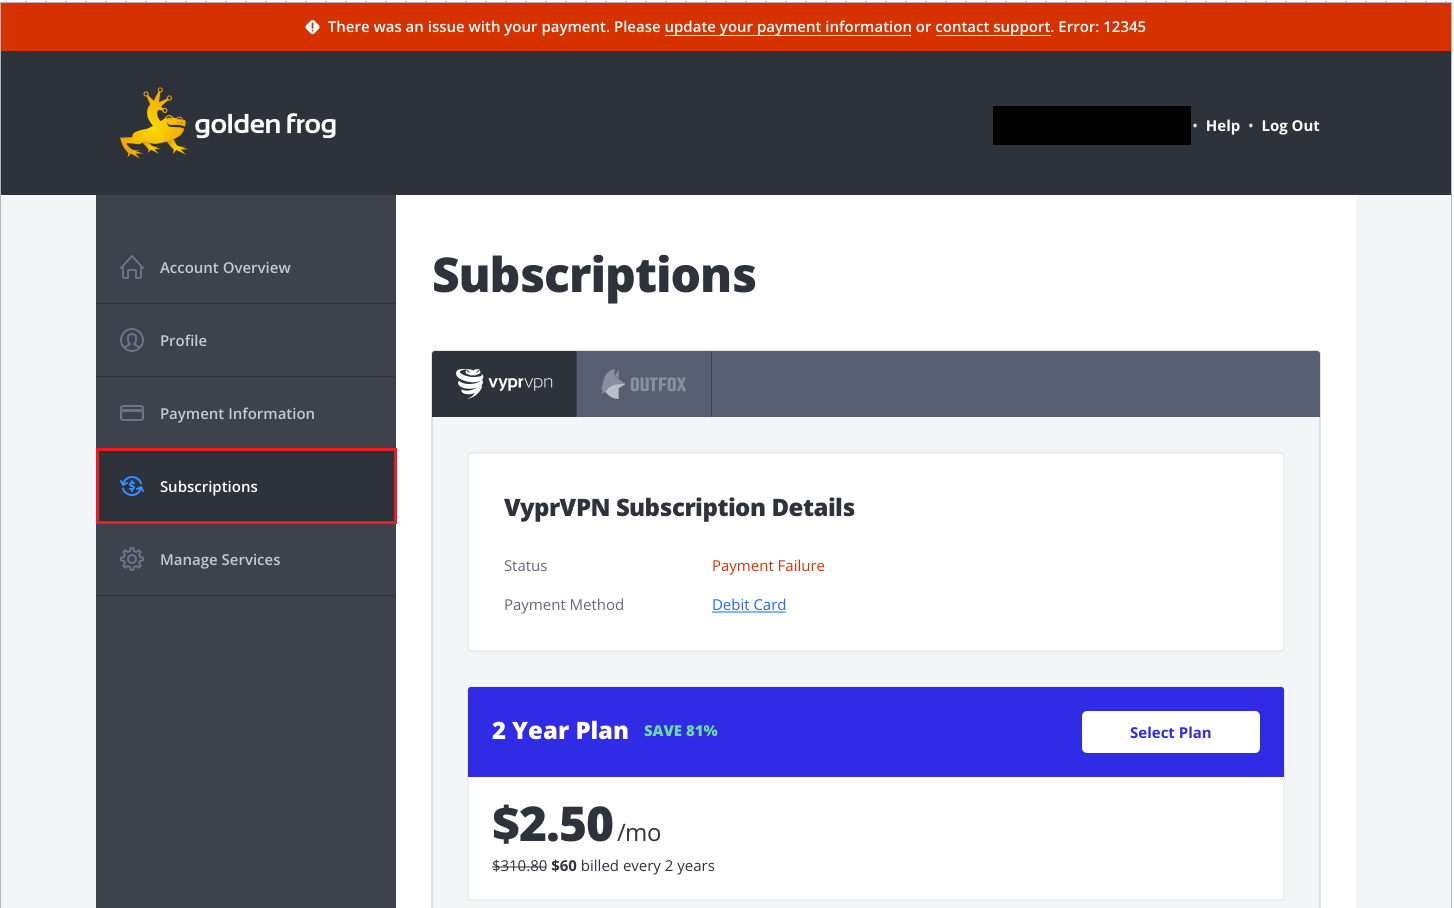
Task: Click the home icon beside Account Overview
Action: coord(131,267)
